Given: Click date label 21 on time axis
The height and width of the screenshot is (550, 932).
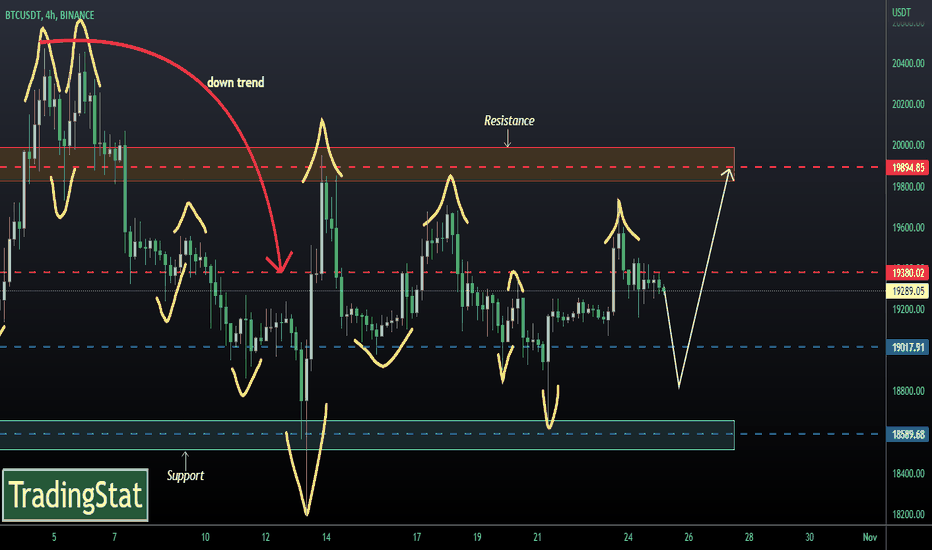Looking at the screenshot, I should click(537, 538).
